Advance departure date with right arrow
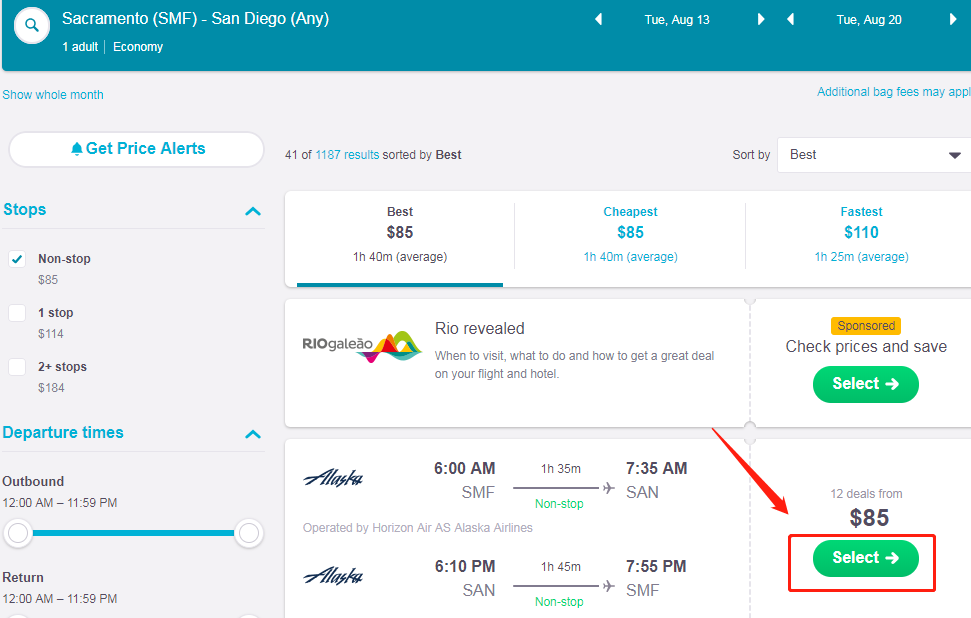The image size is (971, 618). click(x=761, y=19)
